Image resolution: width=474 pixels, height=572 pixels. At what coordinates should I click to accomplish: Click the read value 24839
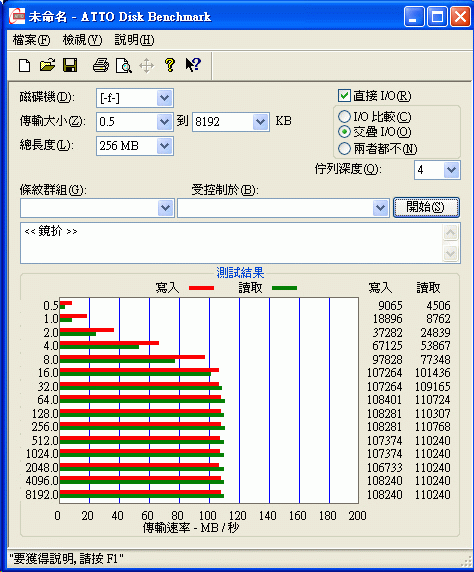(x=435, y=332)
